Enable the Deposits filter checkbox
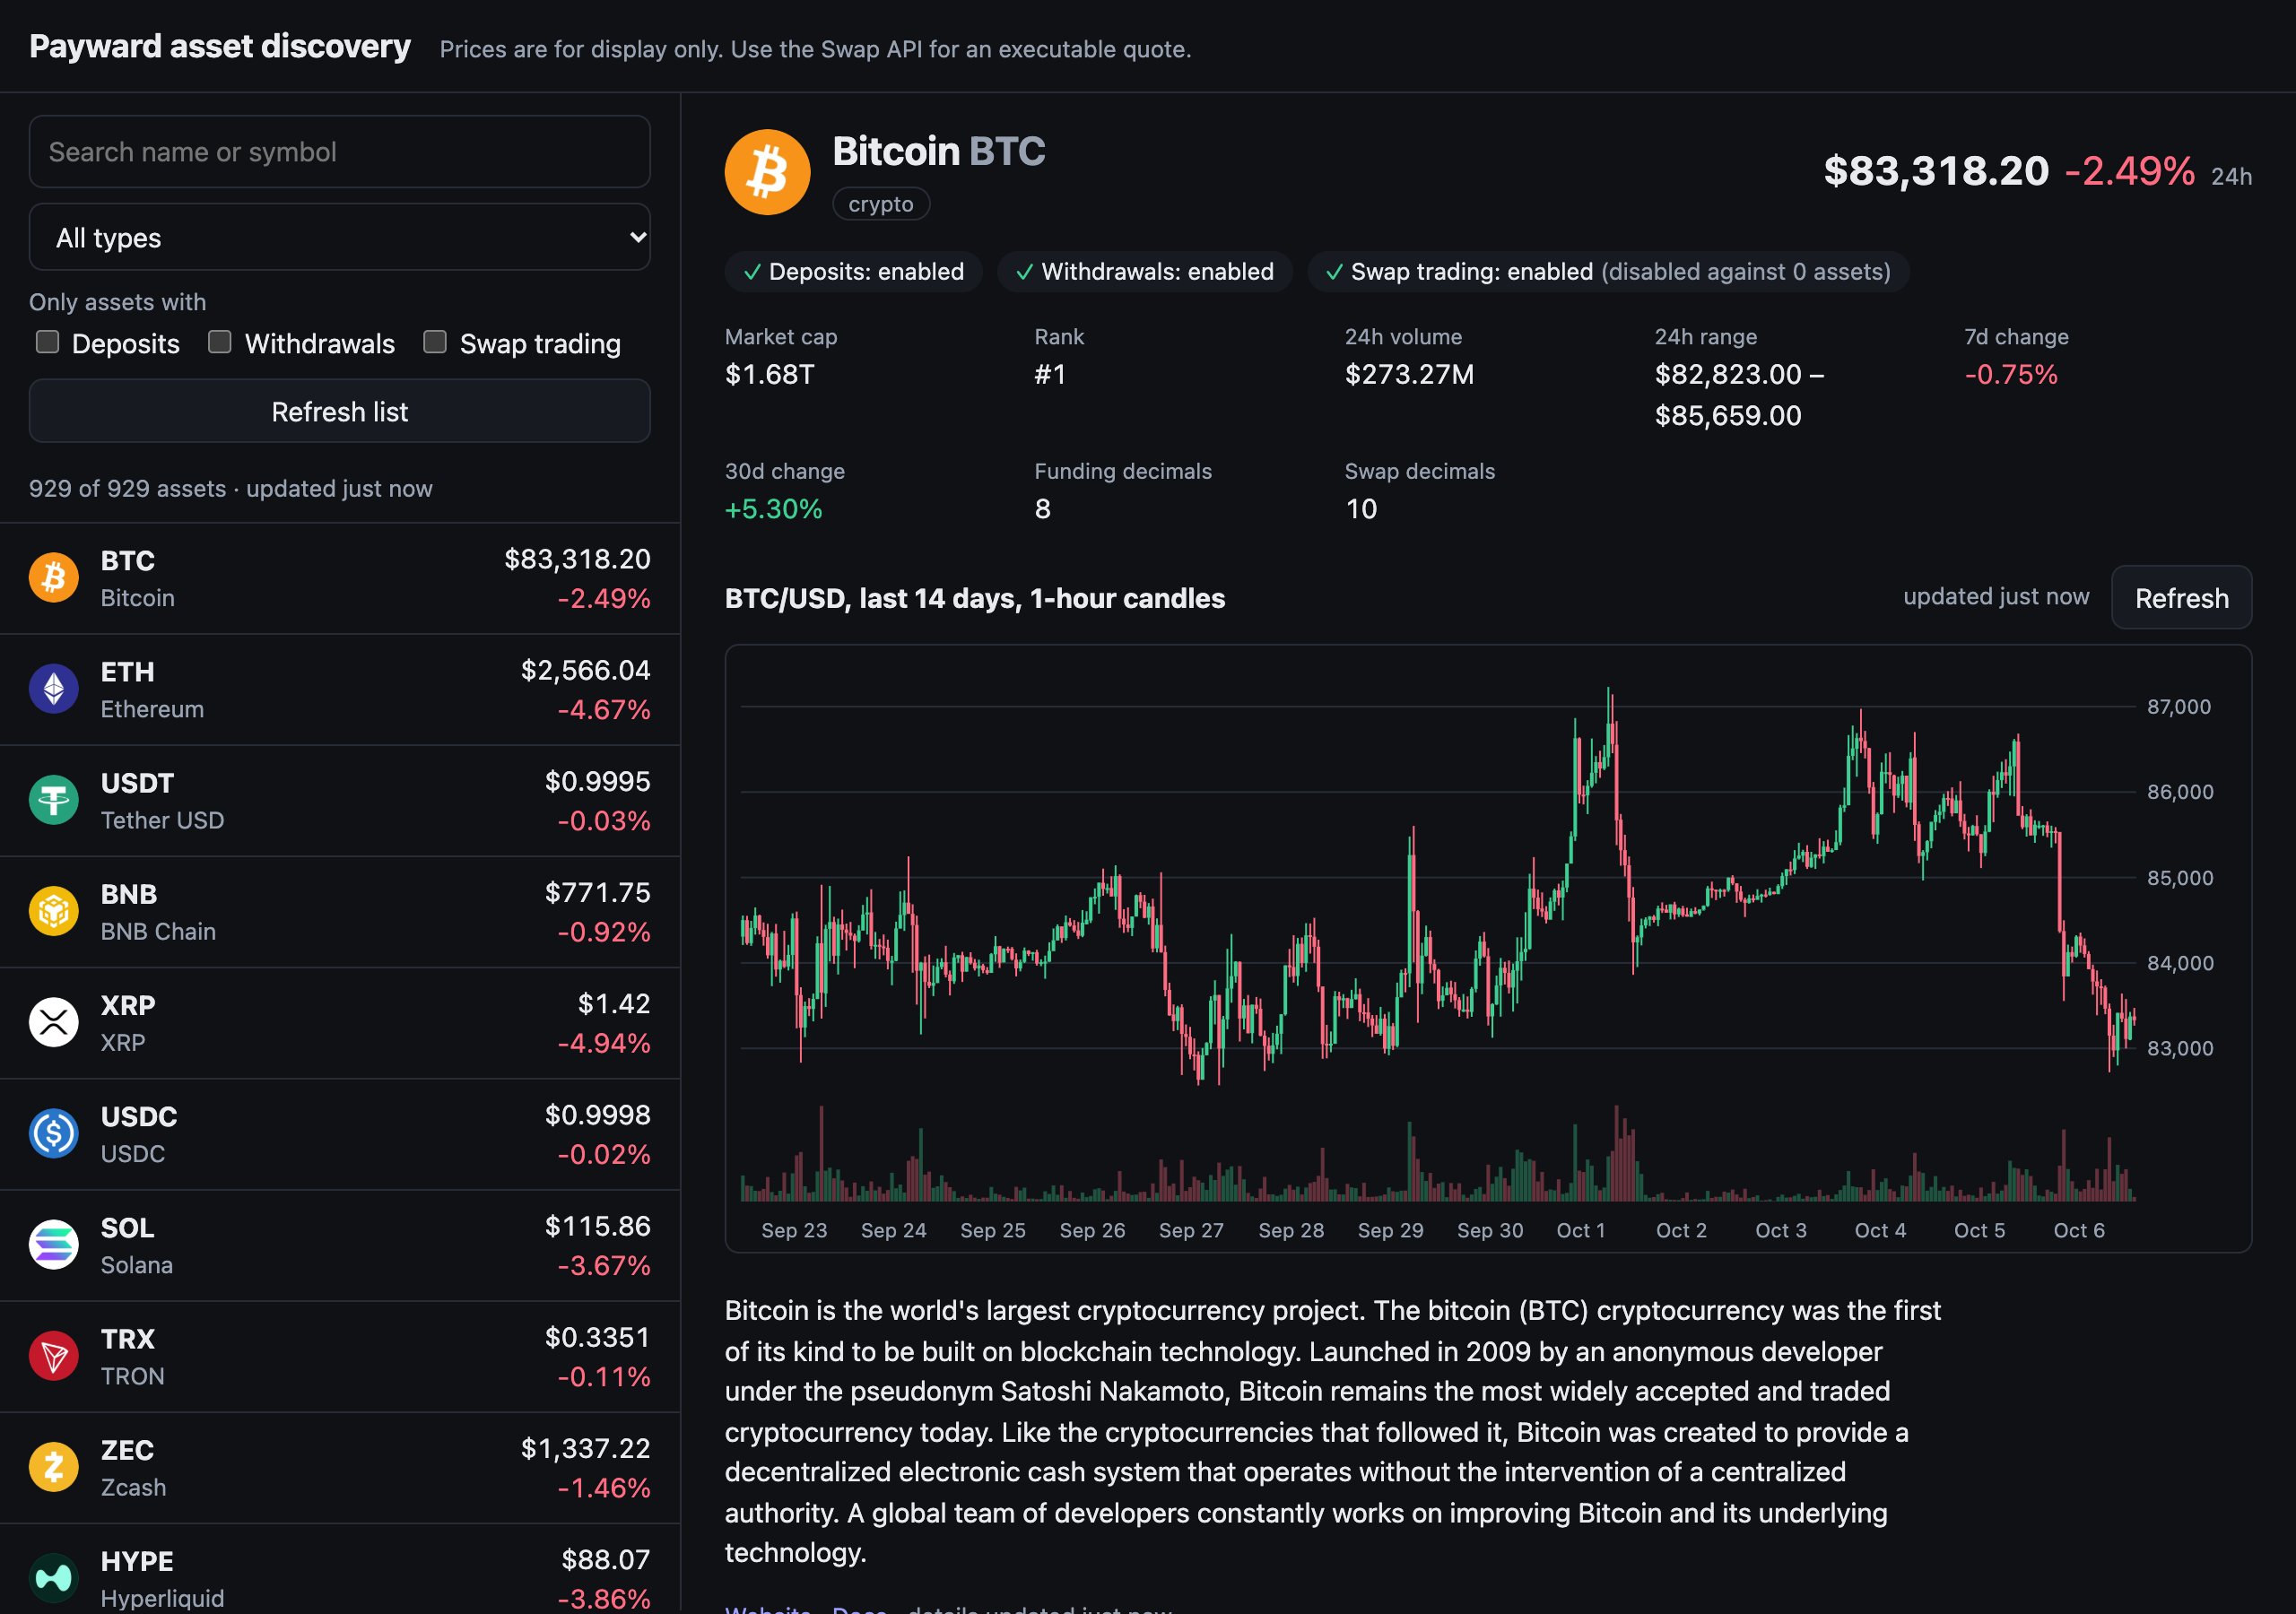 pyautogui.click(x=47, y=342)
